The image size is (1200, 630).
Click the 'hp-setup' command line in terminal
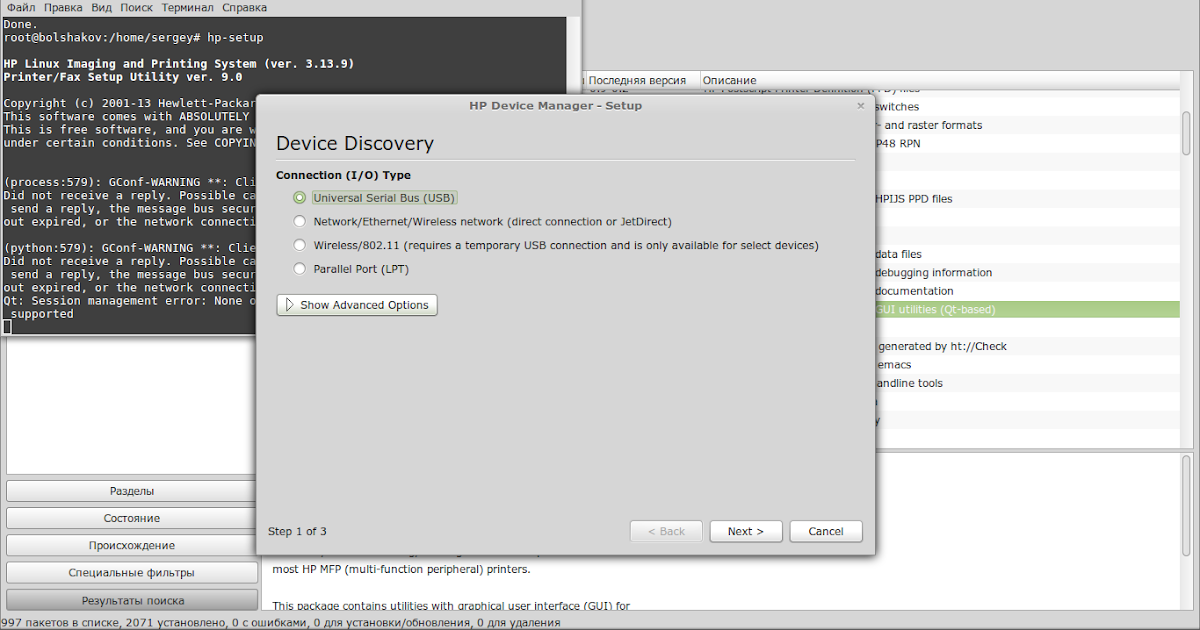tap(133, 37)
